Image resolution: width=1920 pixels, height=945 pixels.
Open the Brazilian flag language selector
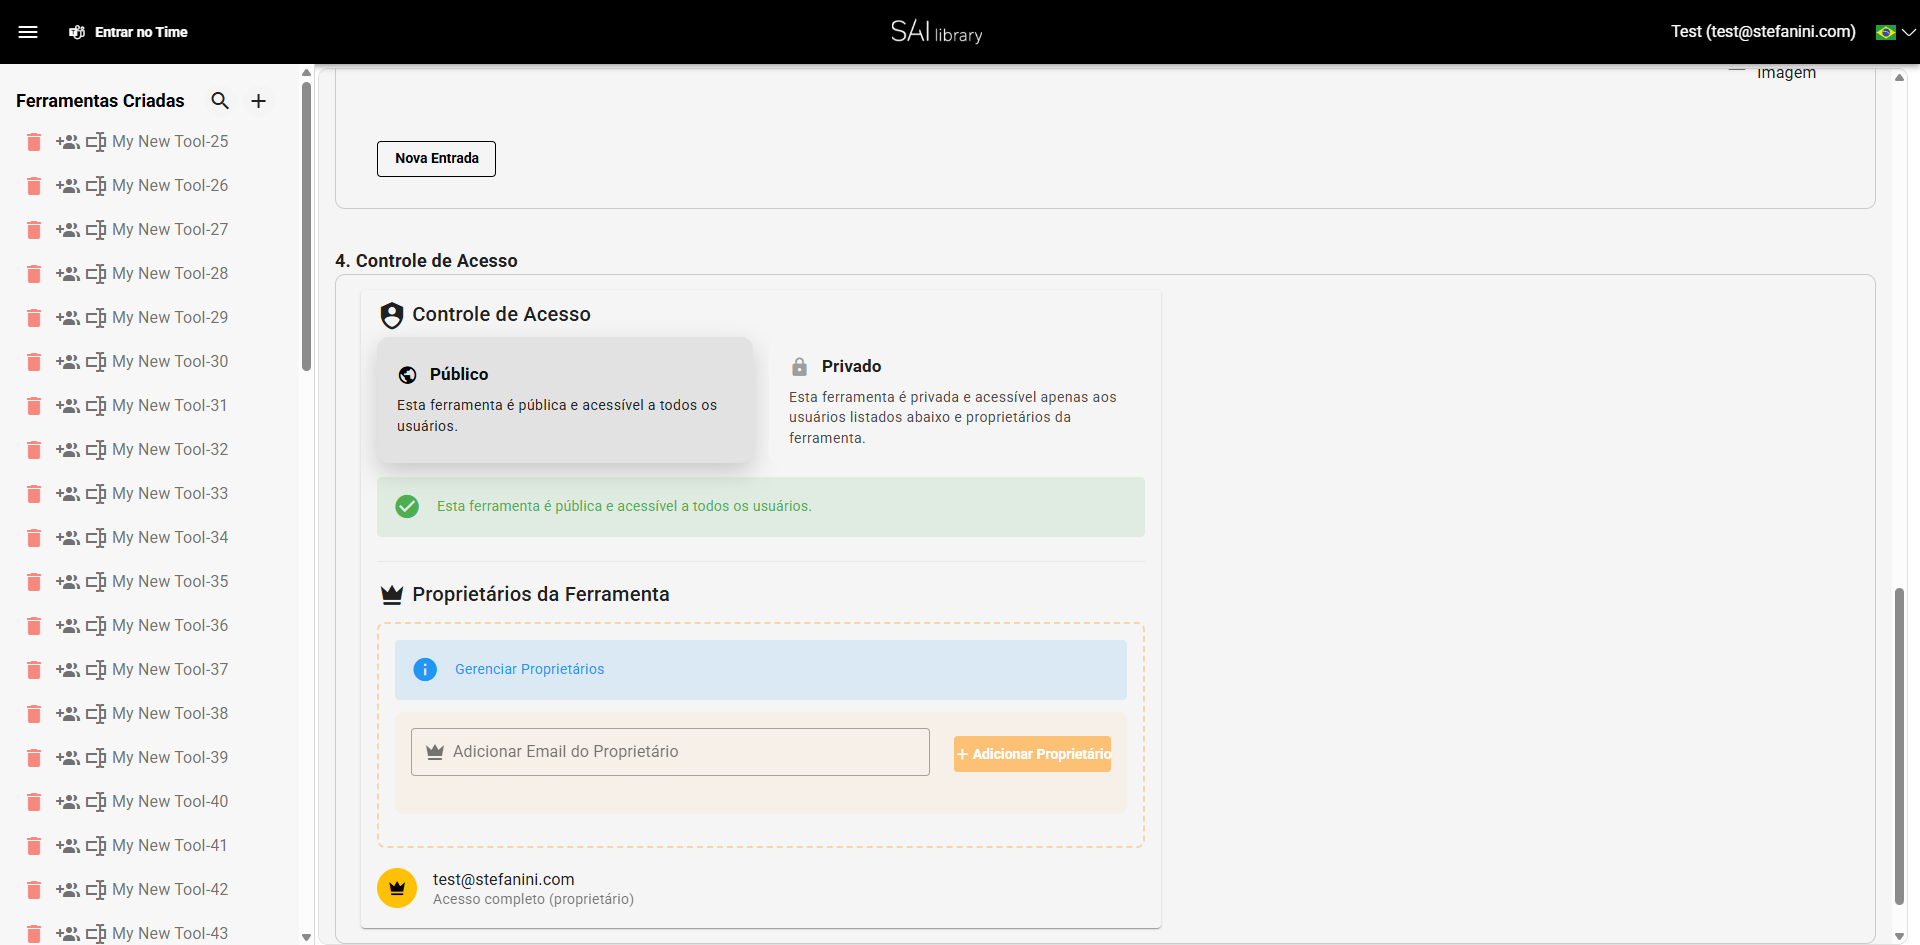(1889, 32)
